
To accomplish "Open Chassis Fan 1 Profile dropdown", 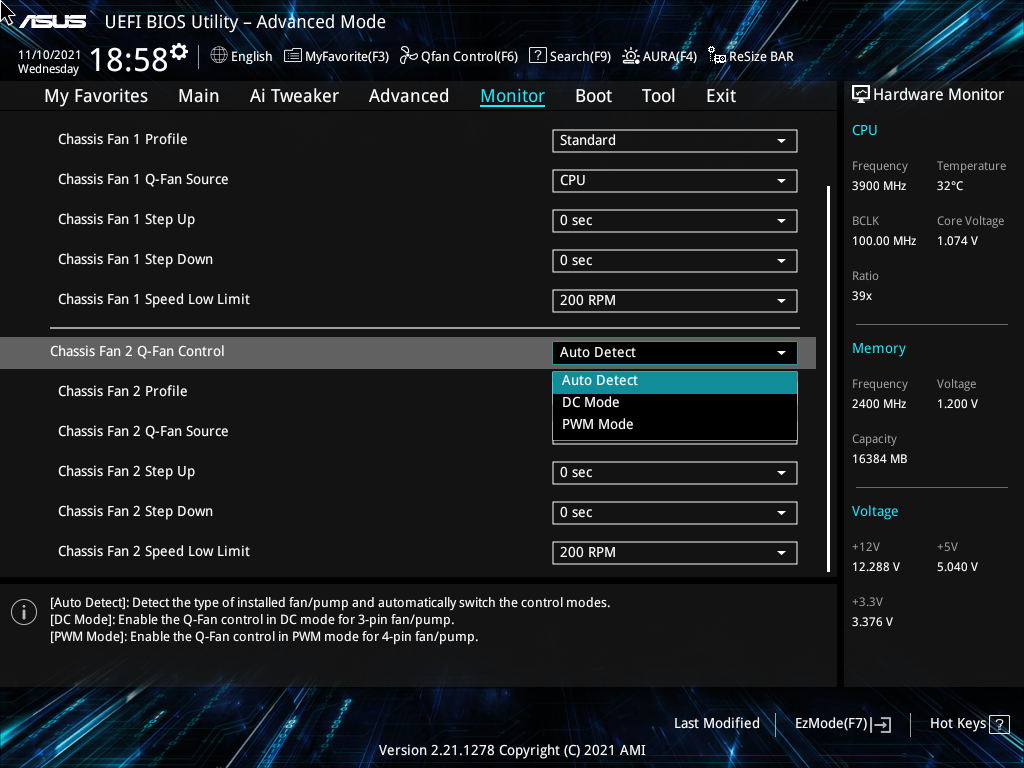I will pos(675,140).
